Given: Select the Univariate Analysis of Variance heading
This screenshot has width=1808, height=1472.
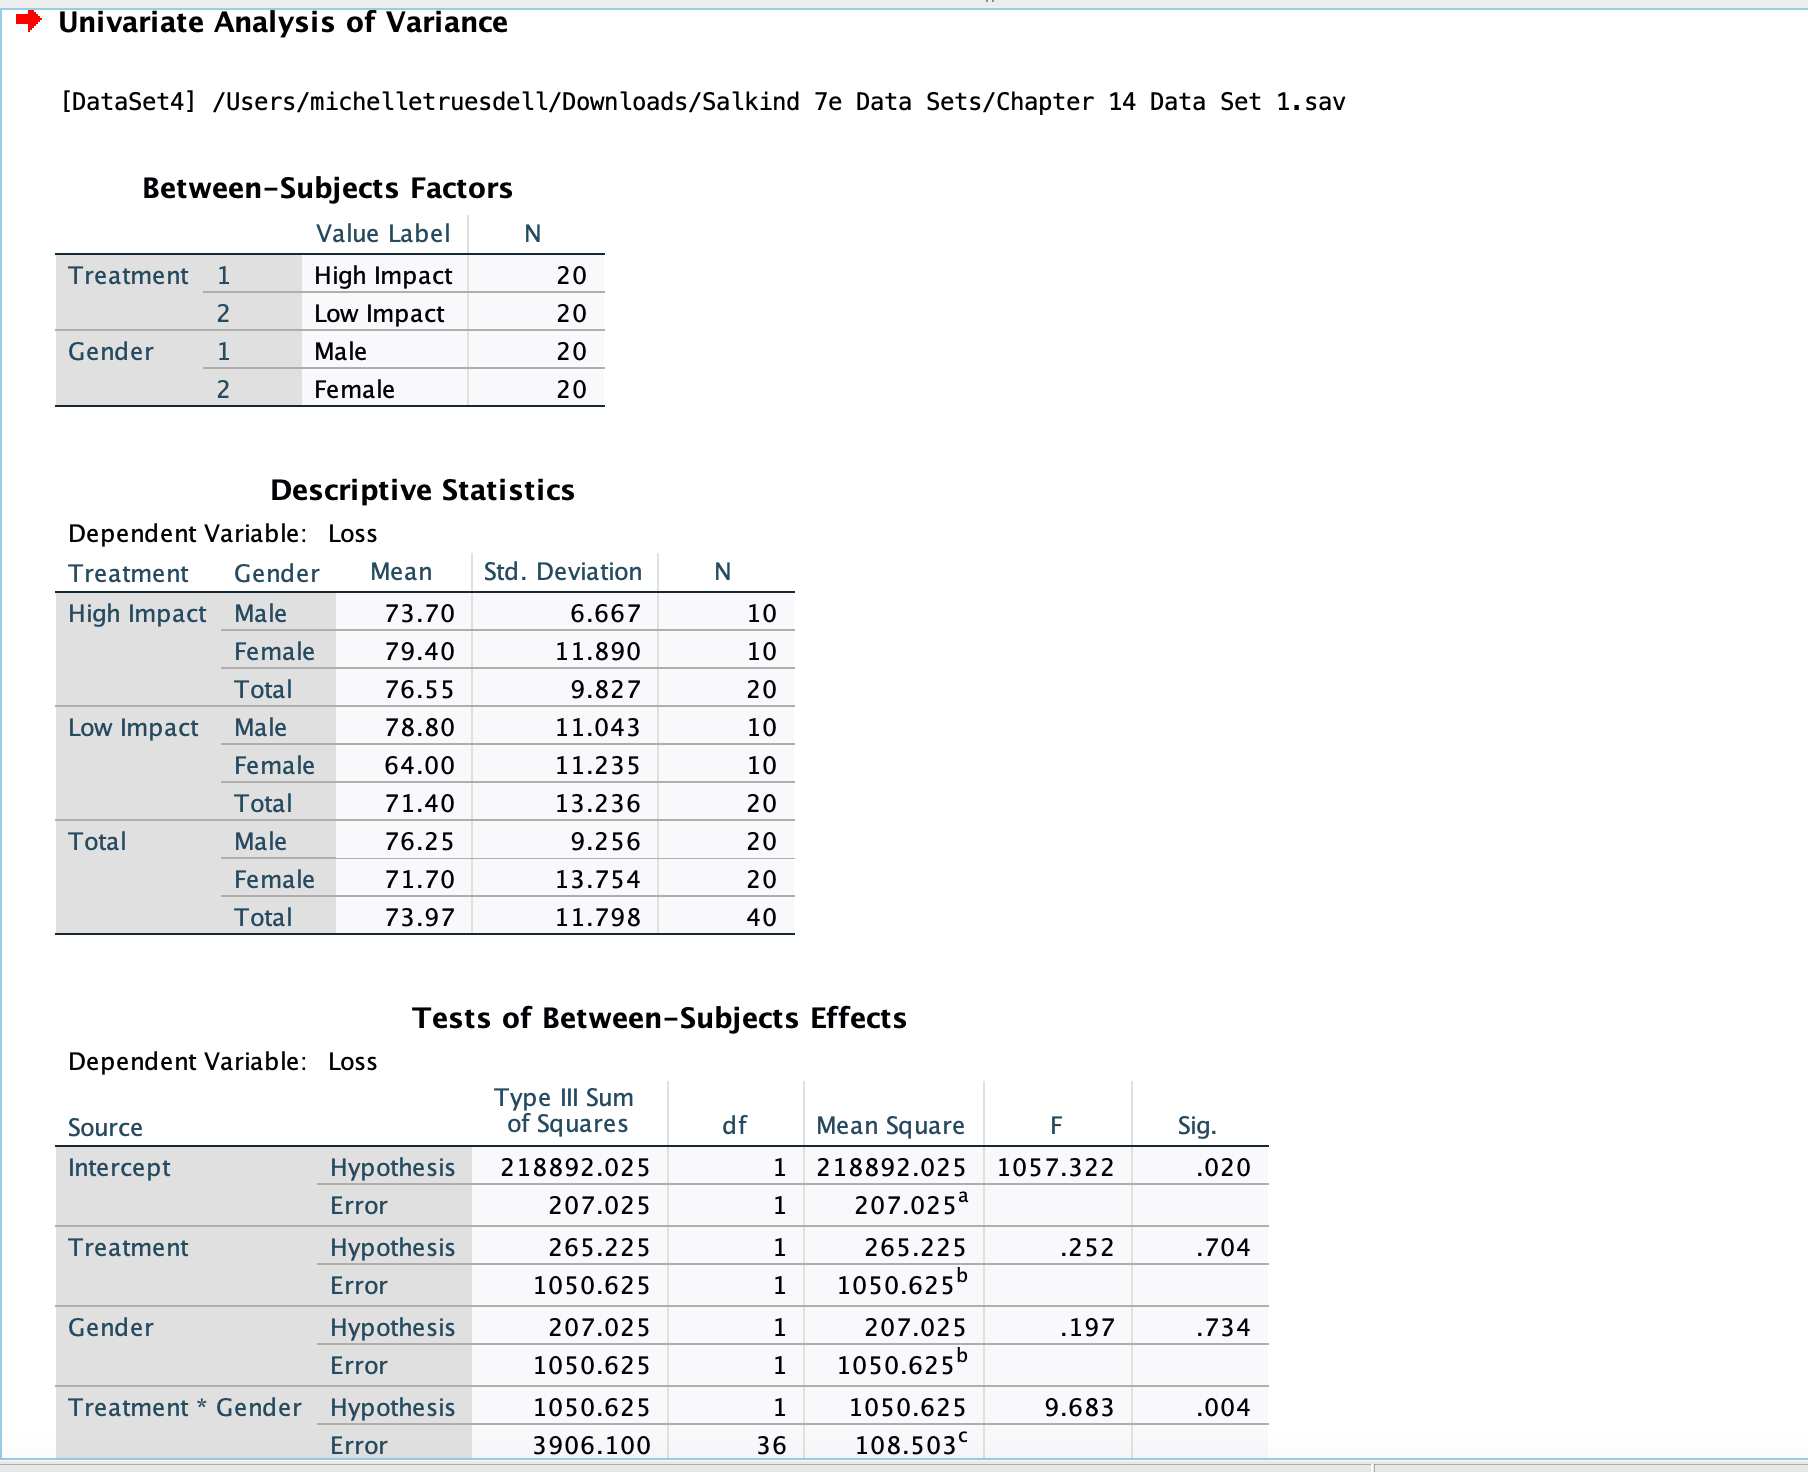Looking at the screenshot, I should pyautogui.click(x=283, y=22).
